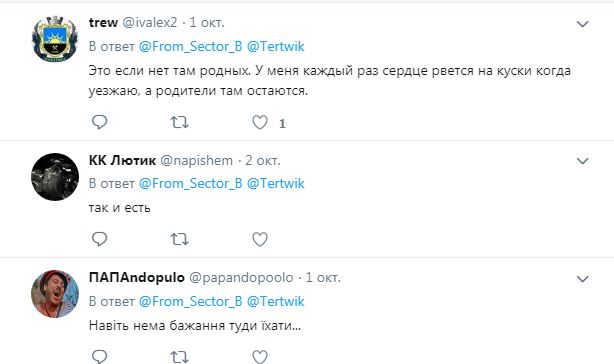Screen dimensions: 614x364
Task: Open trew's profile avatar
Action: point(55,39)
